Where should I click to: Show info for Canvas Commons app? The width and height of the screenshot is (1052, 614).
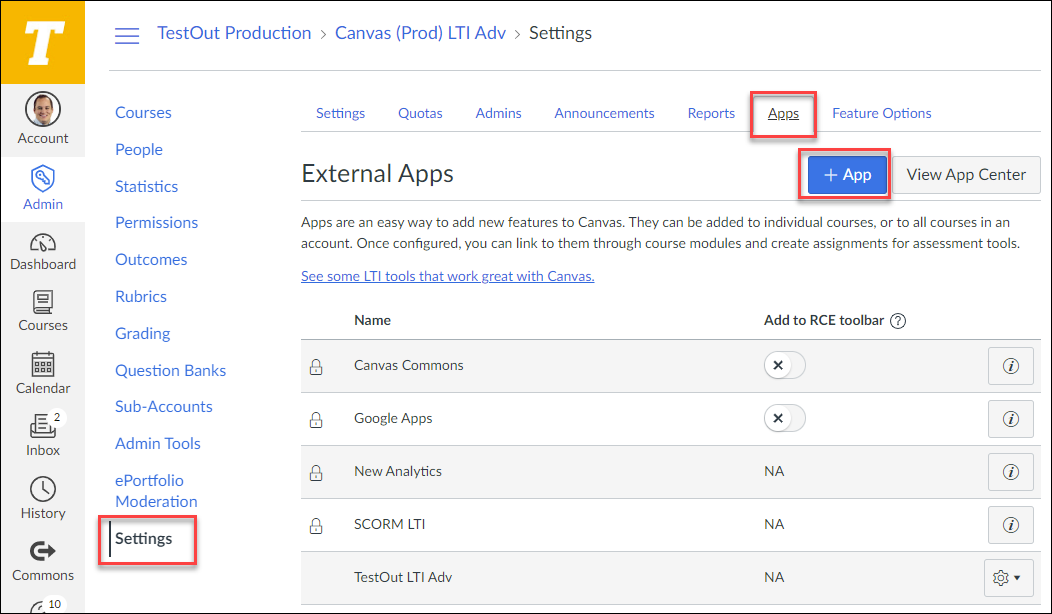pyautogui.click(x=1010, y=366)
